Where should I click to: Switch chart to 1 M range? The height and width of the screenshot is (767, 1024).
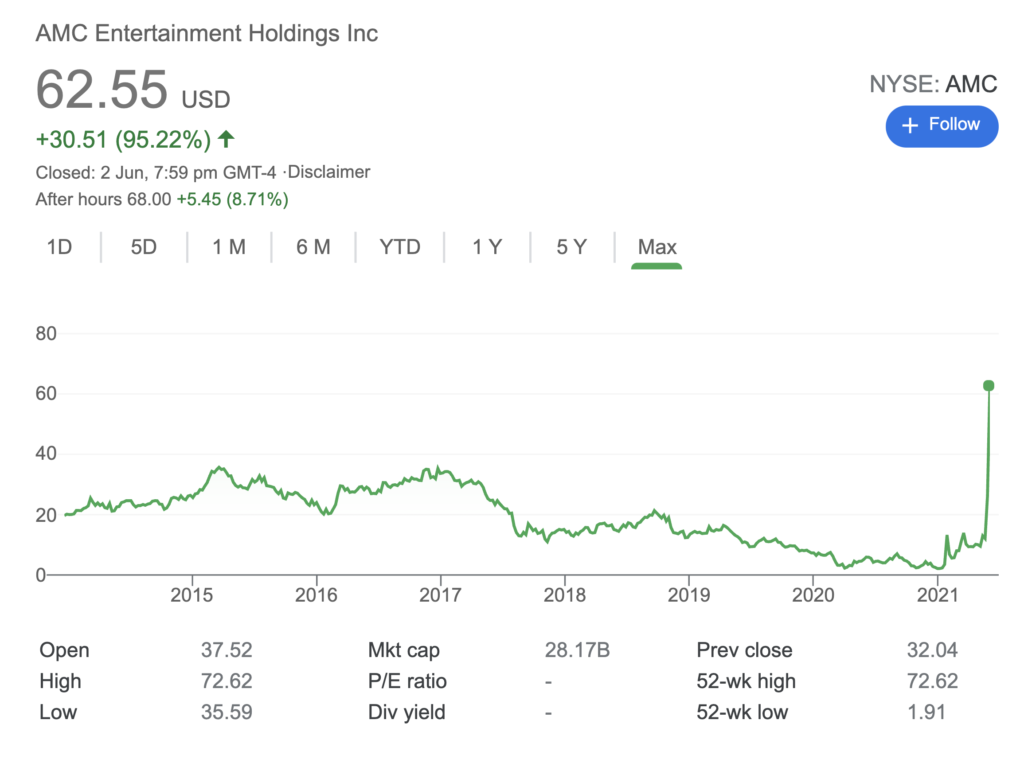pyautogui.click(x=229, y=247)
